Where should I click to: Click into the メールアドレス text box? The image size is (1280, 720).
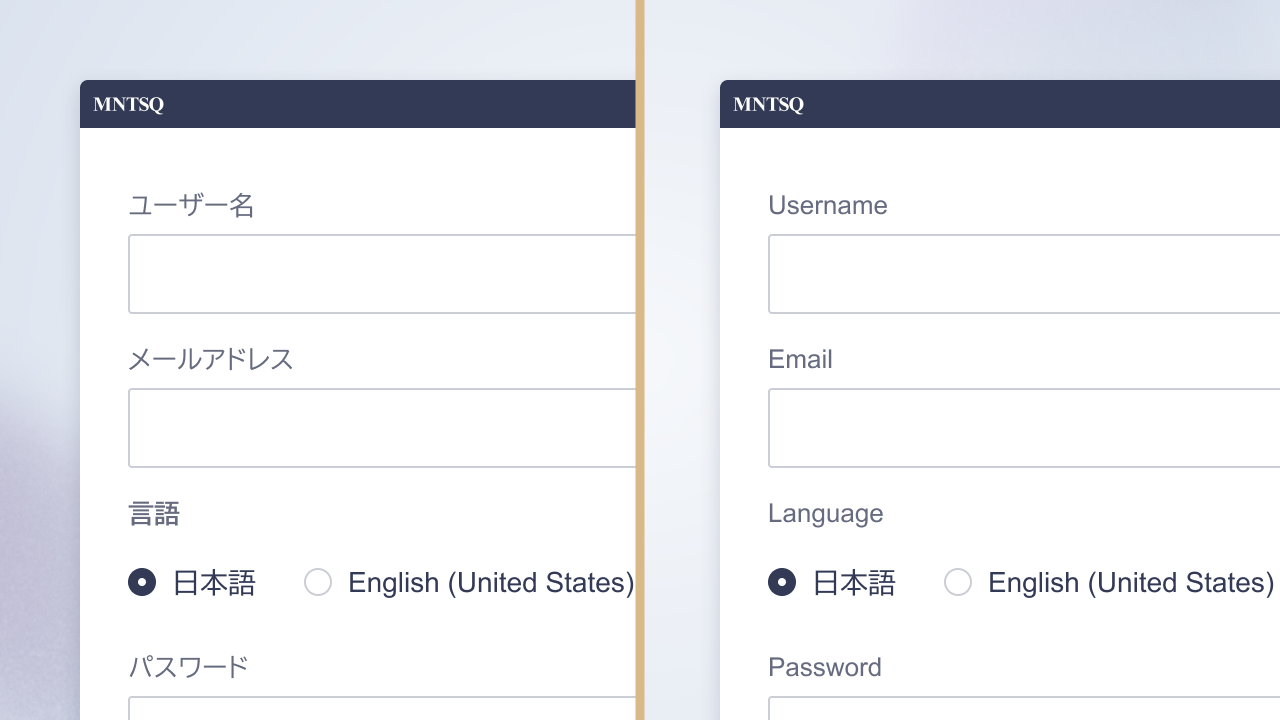point(382,428)
